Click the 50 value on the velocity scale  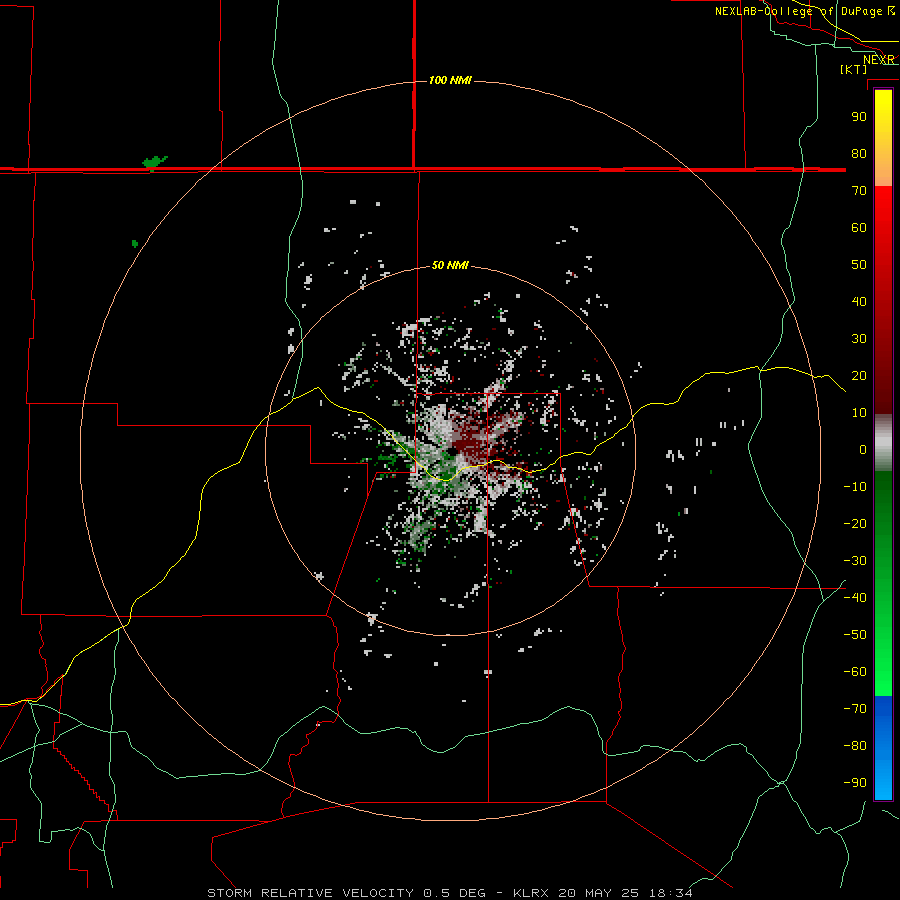[x=859, y=265]
